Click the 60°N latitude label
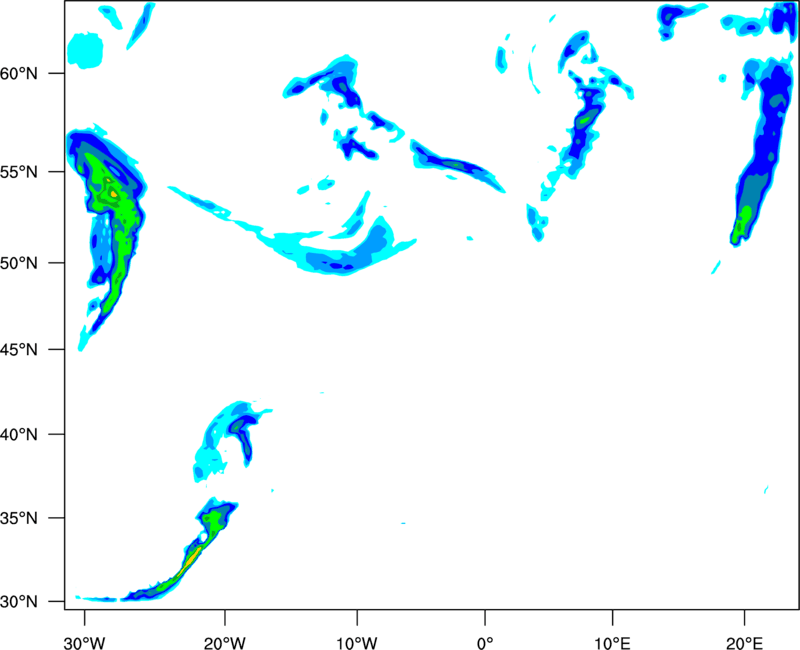 tap(19, 73)
